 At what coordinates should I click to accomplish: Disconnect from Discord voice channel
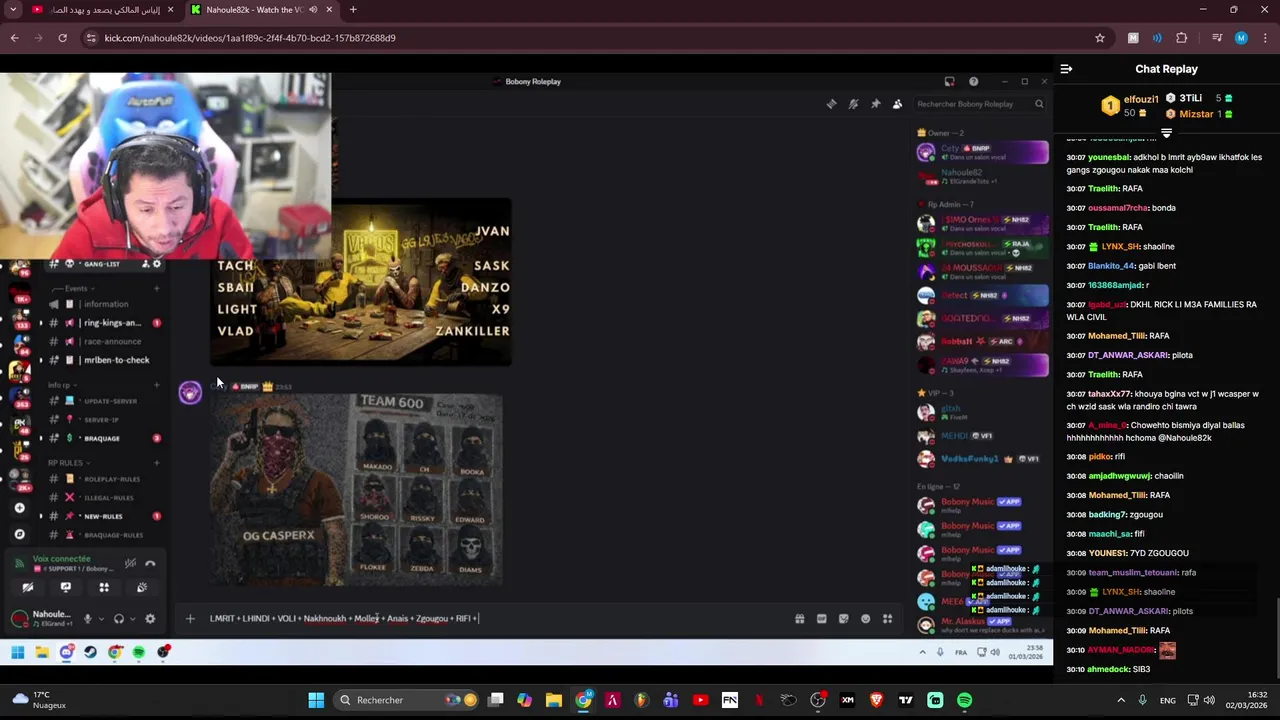click(x=150, y=563)
